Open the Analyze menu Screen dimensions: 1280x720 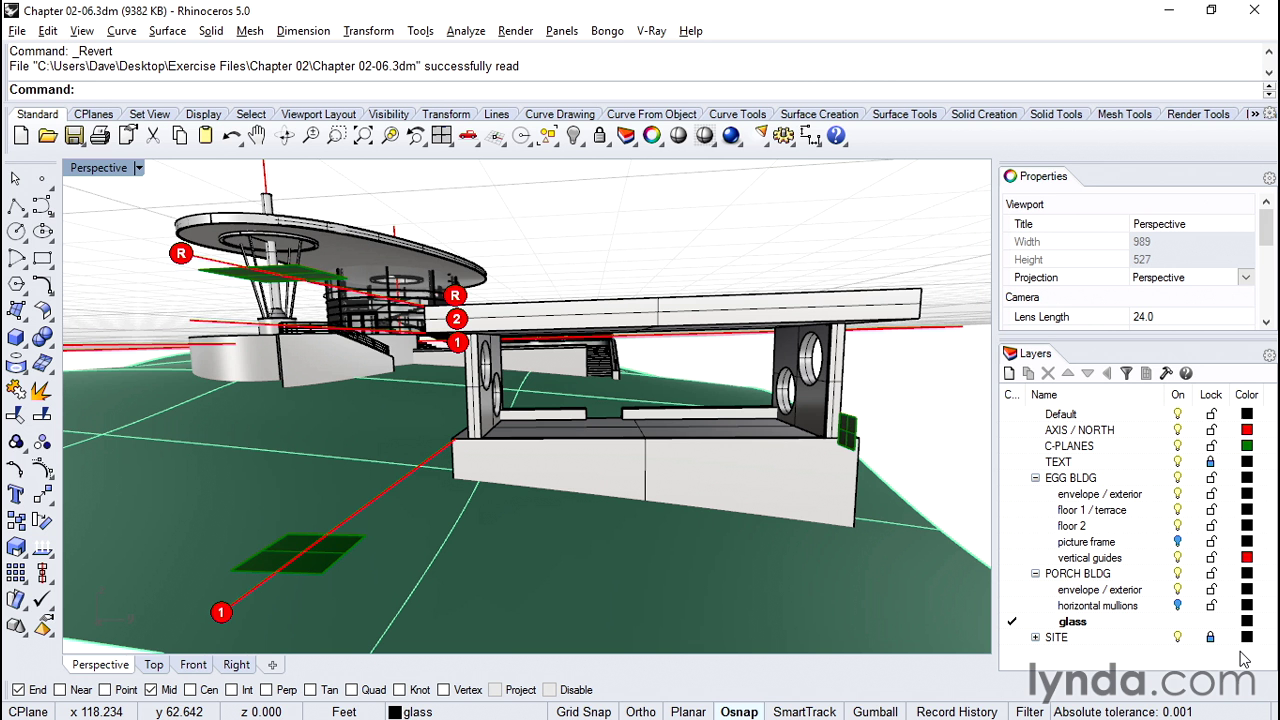466,31
